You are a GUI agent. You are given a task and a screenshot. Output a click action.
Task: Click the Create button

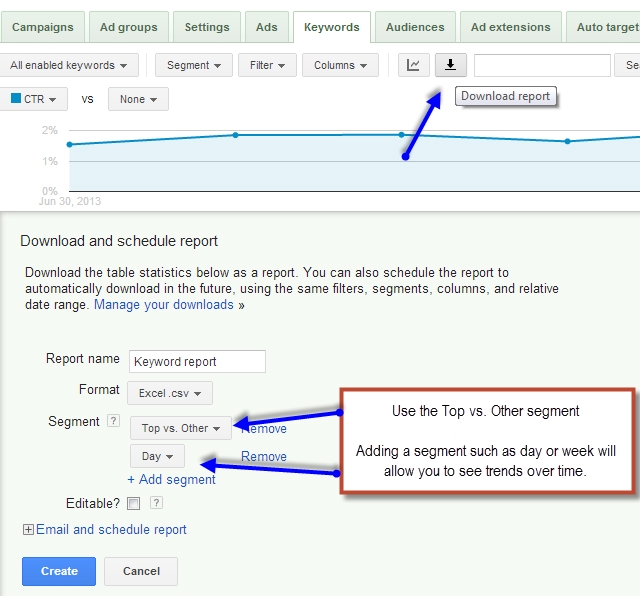point(59,571)
